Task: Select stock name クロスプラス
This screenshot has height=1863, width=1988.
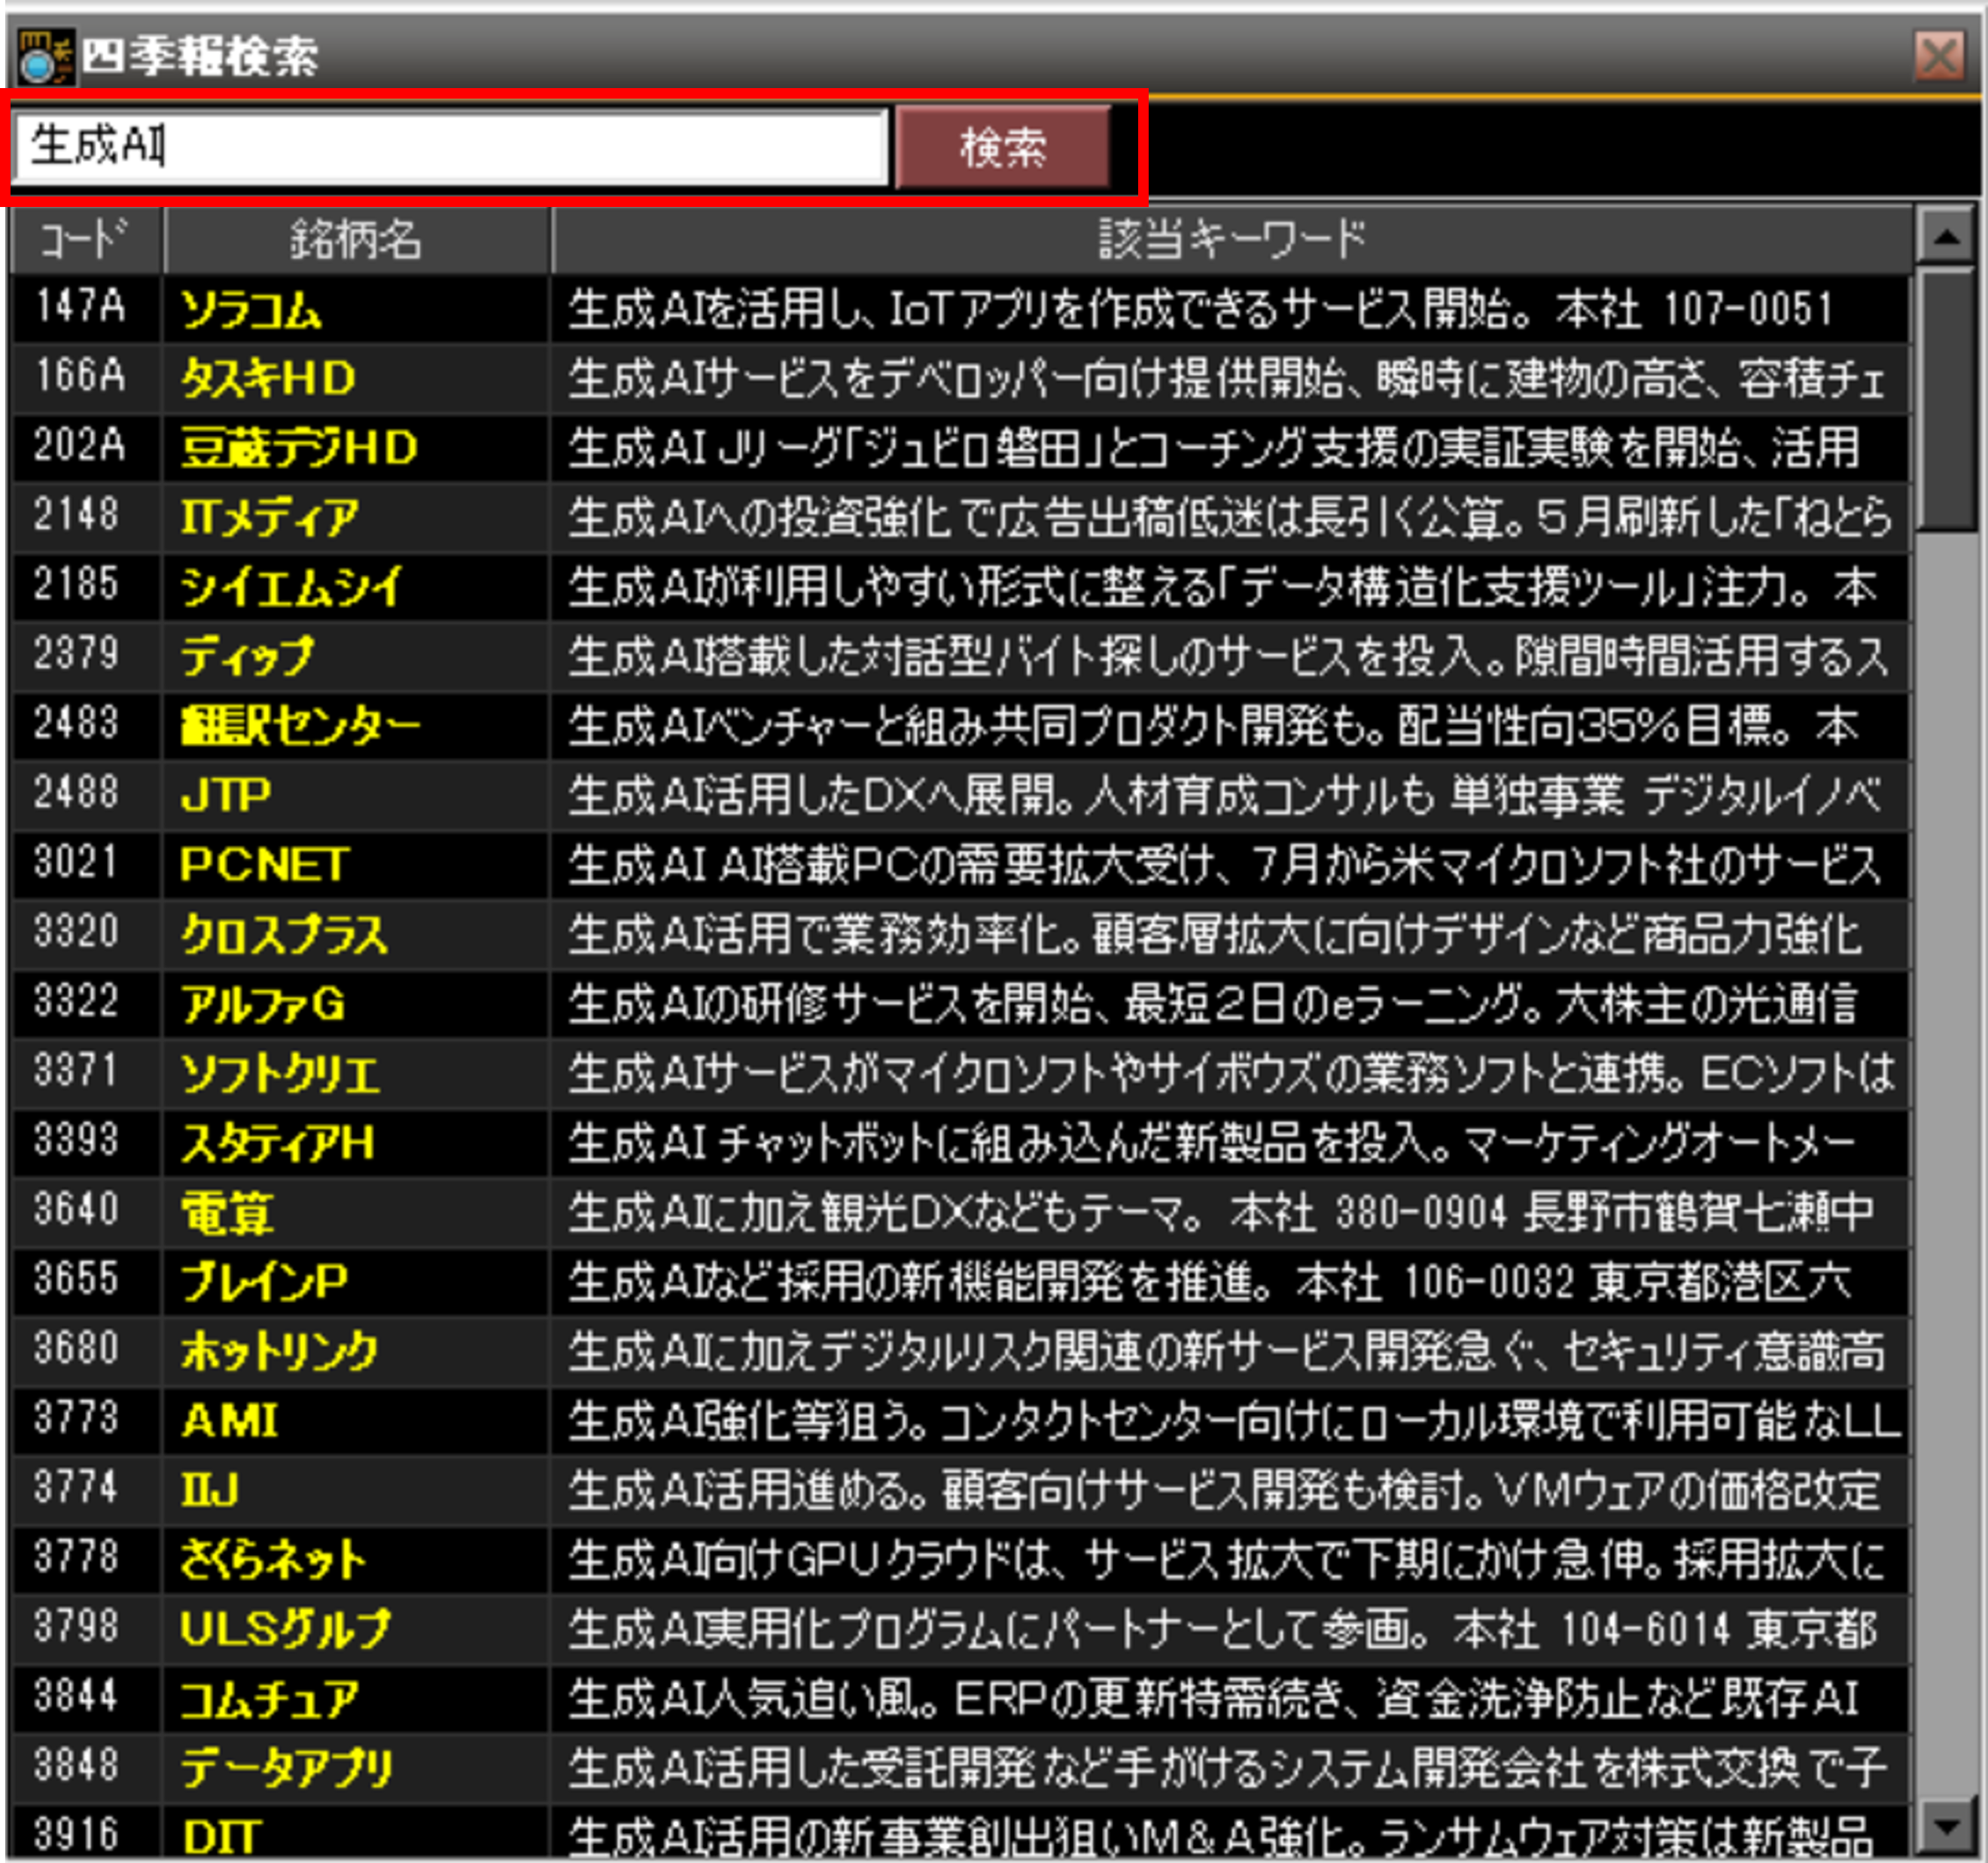Action: [x=284, y=935]
